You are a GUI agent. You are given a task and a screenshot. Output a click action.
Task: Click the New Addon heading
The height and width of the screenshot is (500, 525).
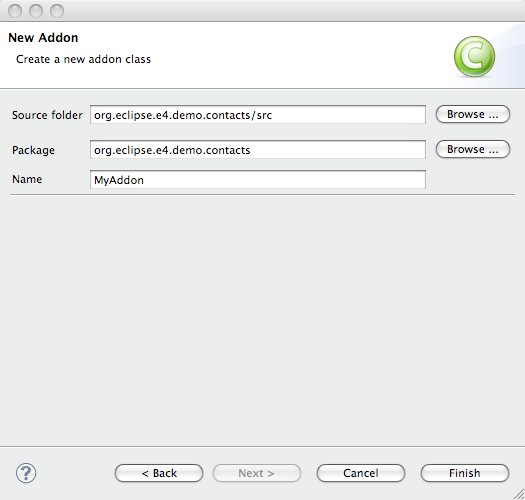pos(43,38)
